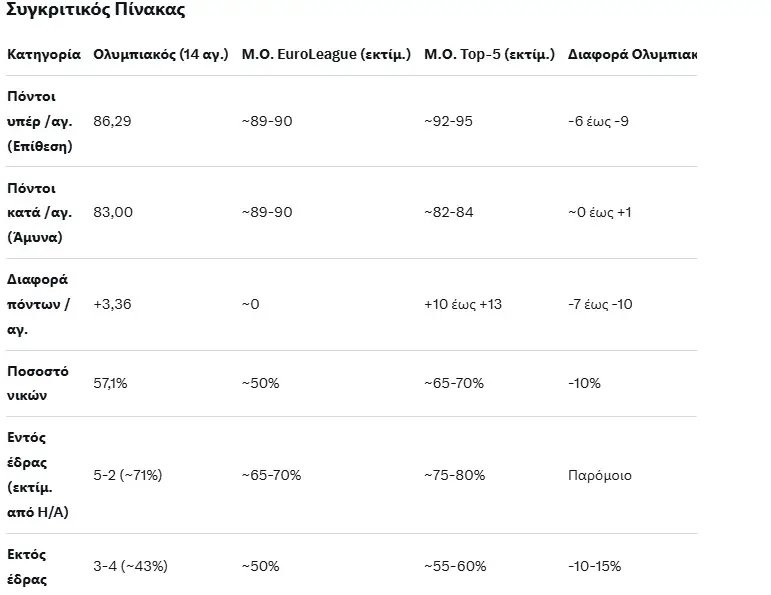Screen dimensions: 771x595
Task: Click the truncated Διαφορά Ολυμπιακ column header
Action: [x=632, y=54]
